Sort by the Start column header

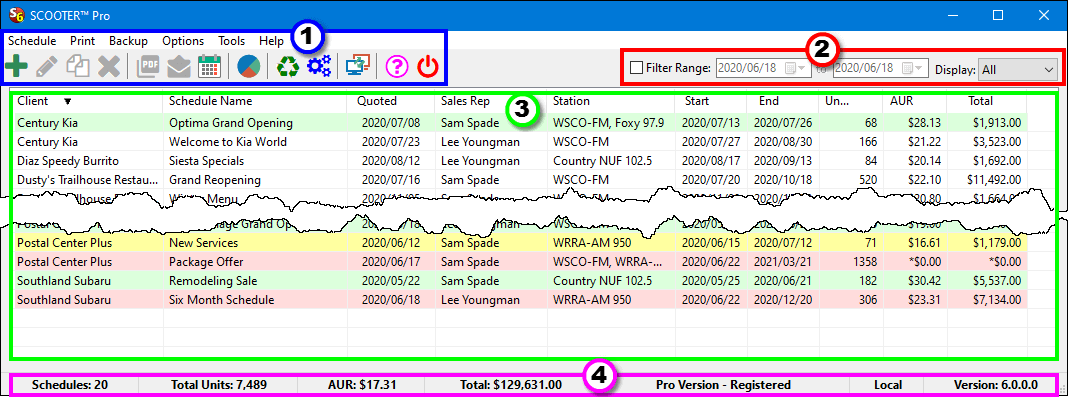pos(696,101)
